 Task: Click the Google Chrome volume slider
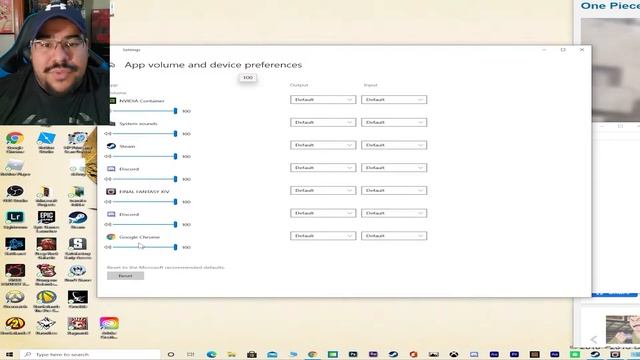[x=145, y=247]
